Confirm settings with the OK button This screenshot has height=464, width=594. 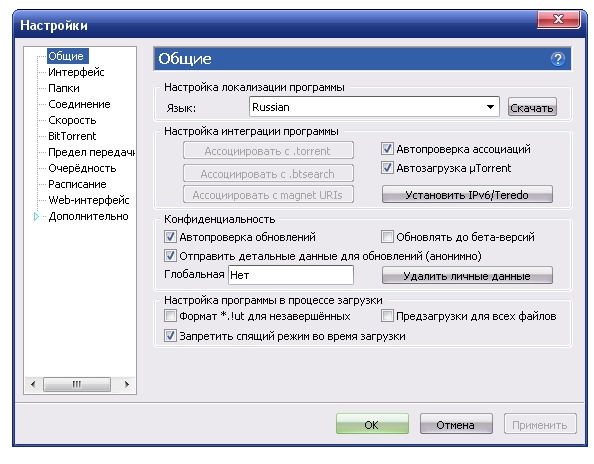click(x=372, y=424)
